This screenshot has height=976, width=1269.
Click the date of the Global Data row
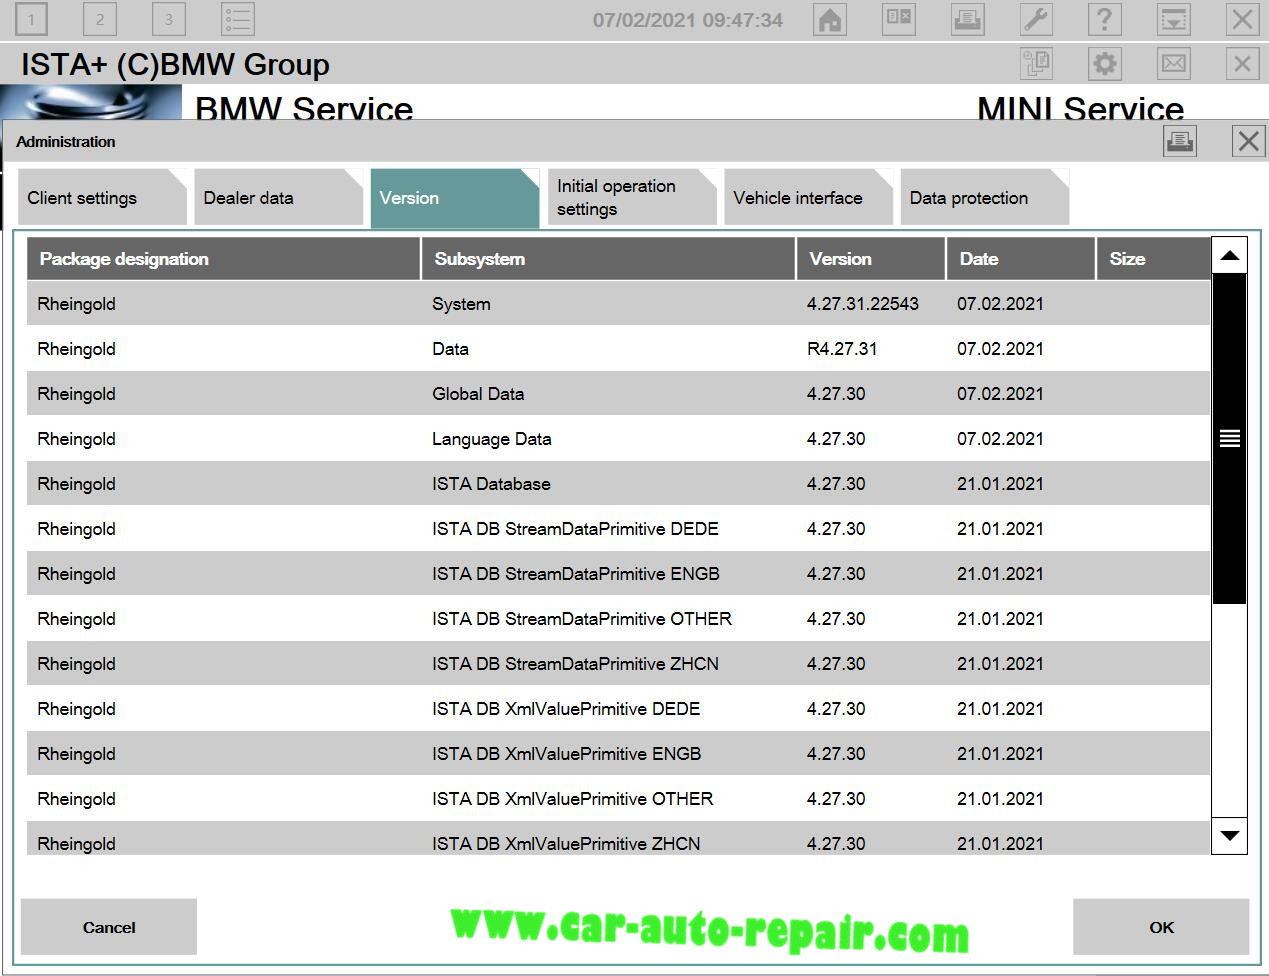pos(1000,394)
